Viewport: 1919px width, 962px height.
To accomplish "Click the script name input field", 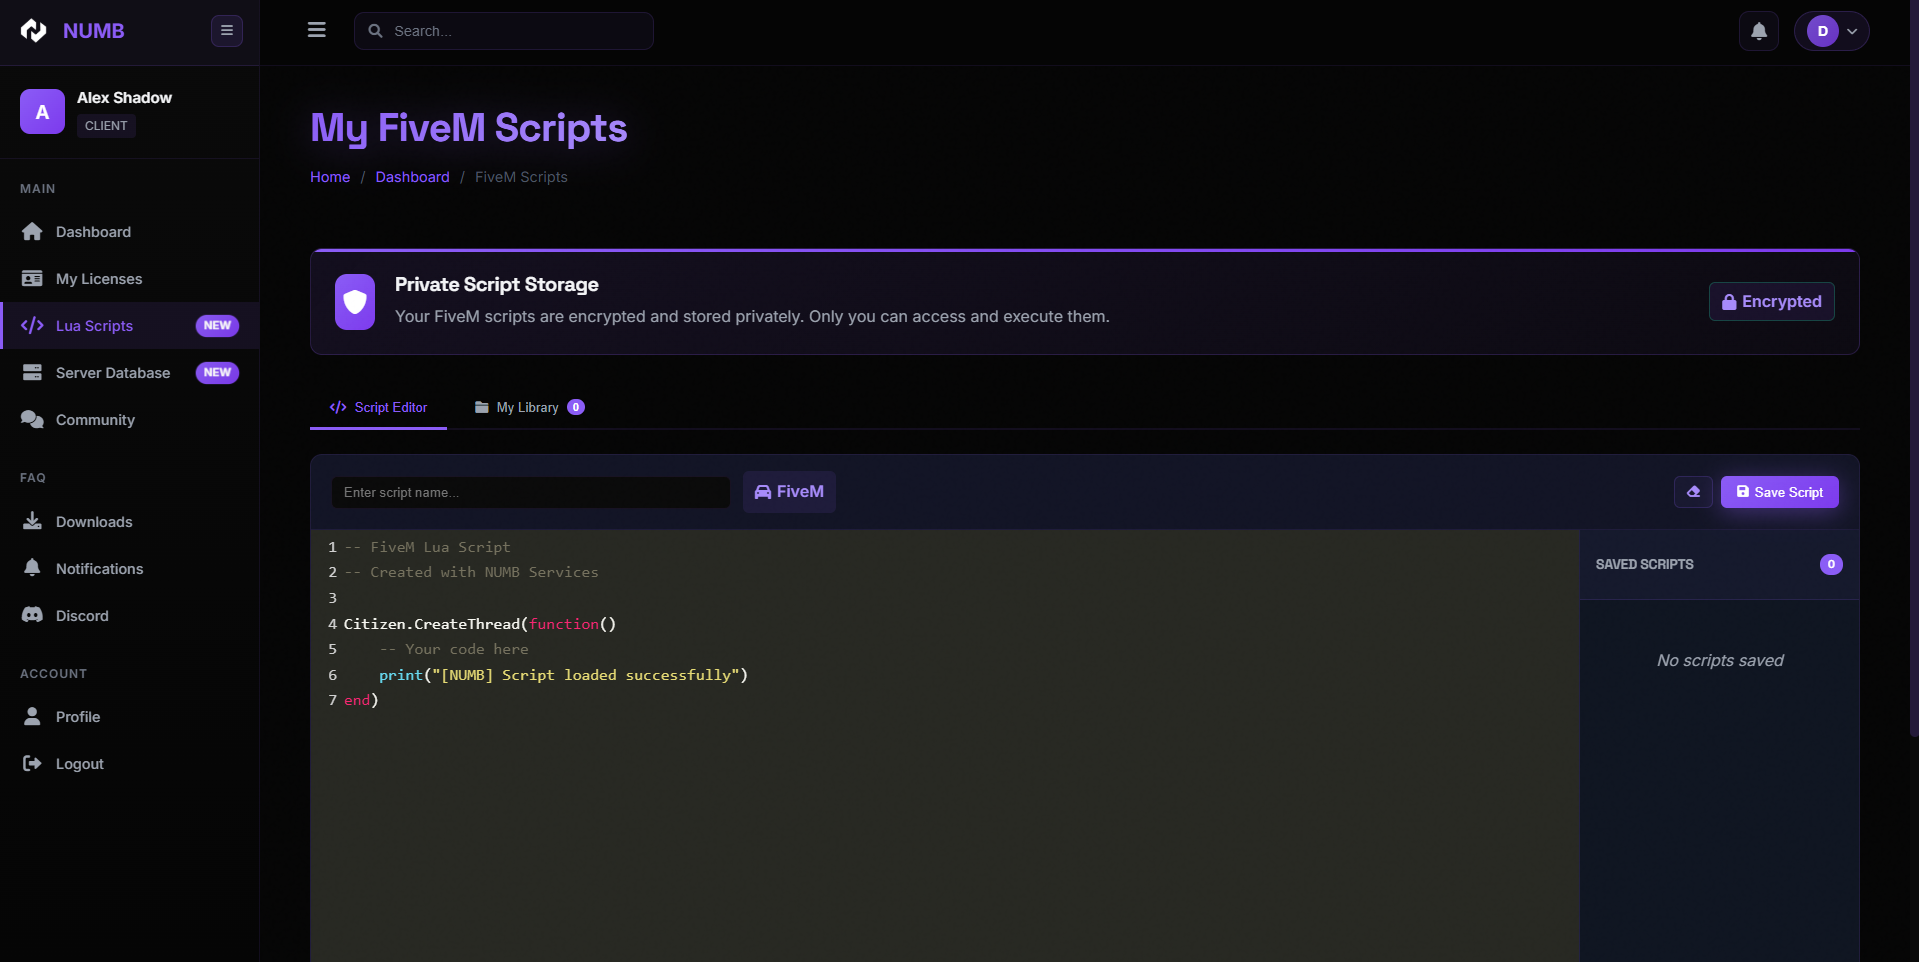I will pos(531,493).
